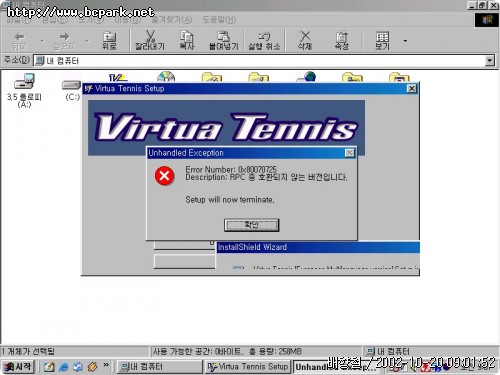Click the red error icon in dialog
Screen dimensions: 500x375
tap(164, 175)
